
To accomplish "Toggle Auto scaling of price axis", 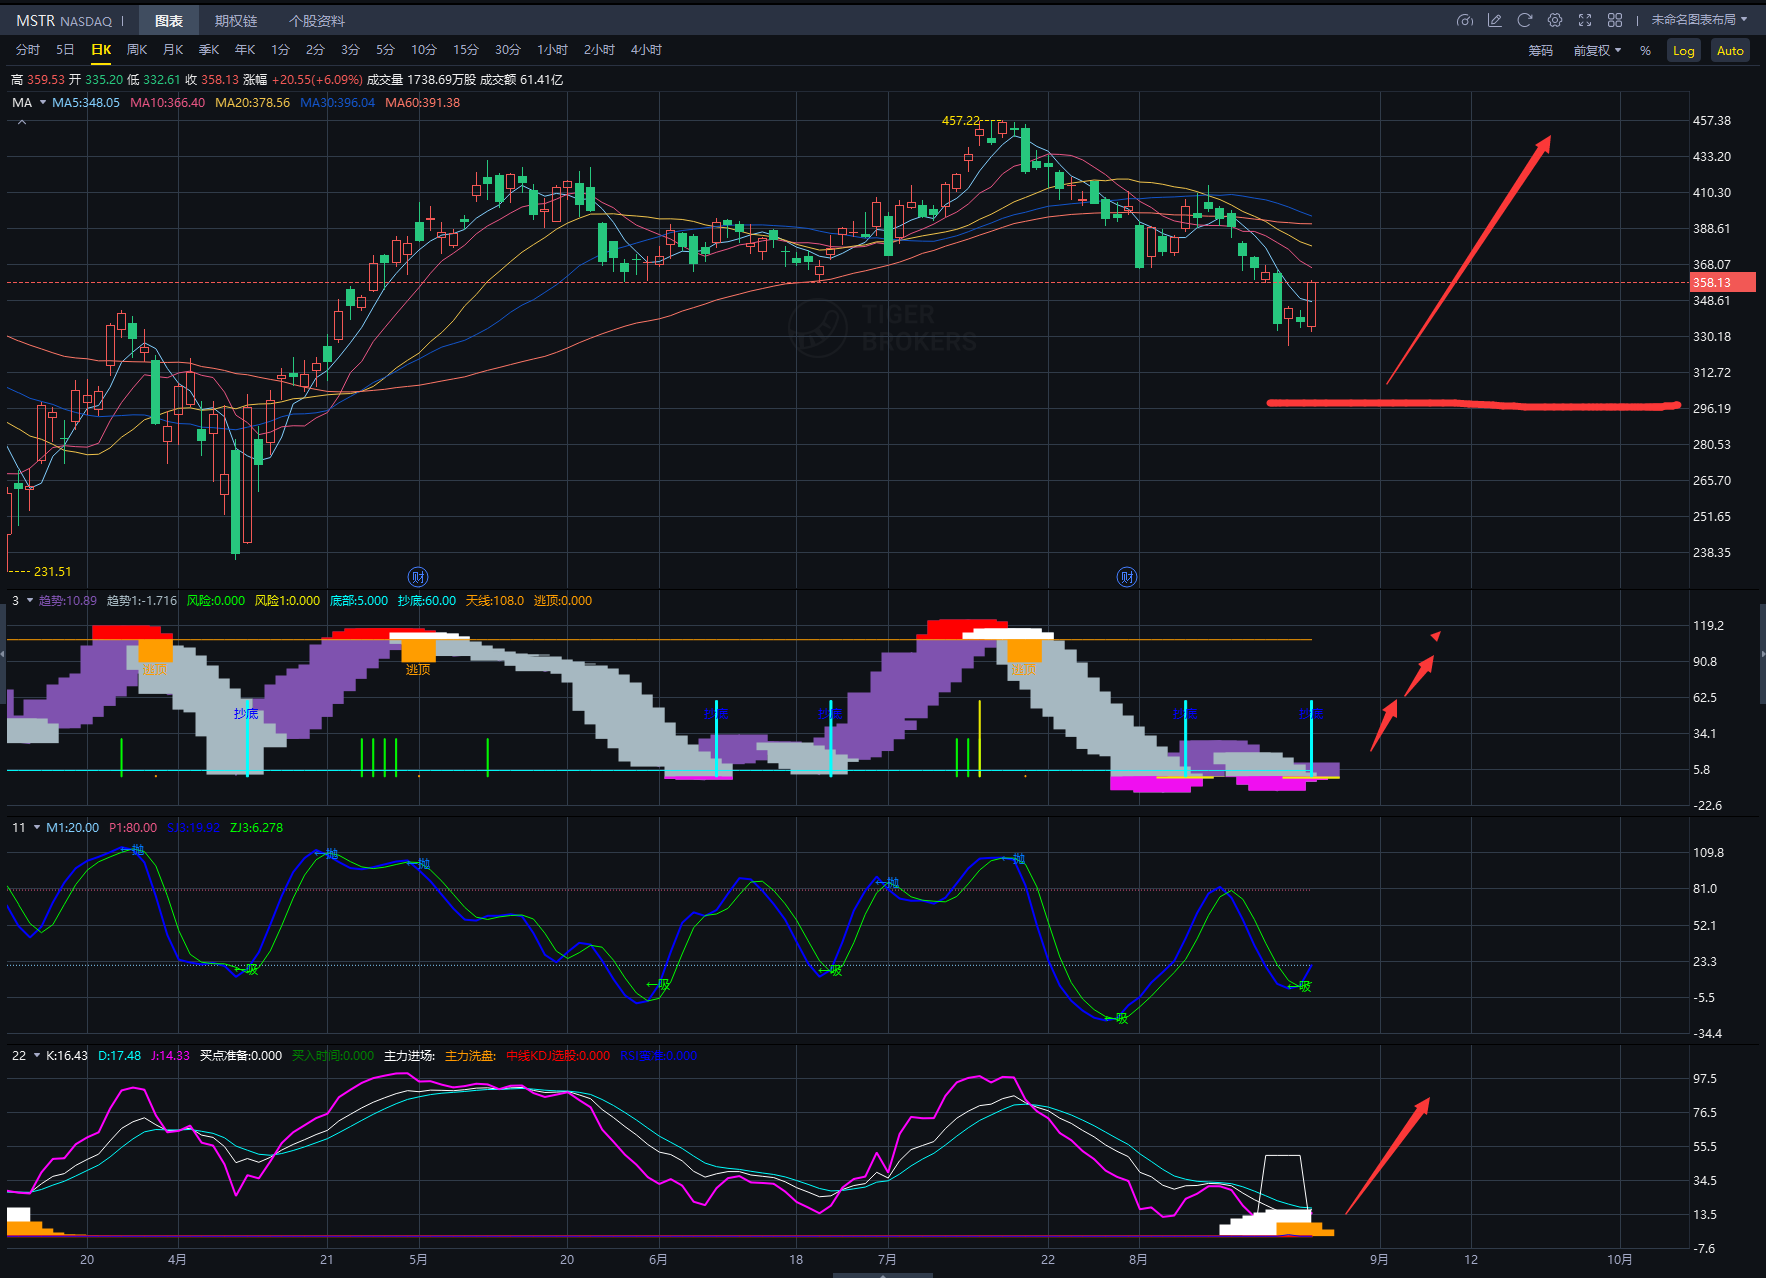I will [1730, 51].
